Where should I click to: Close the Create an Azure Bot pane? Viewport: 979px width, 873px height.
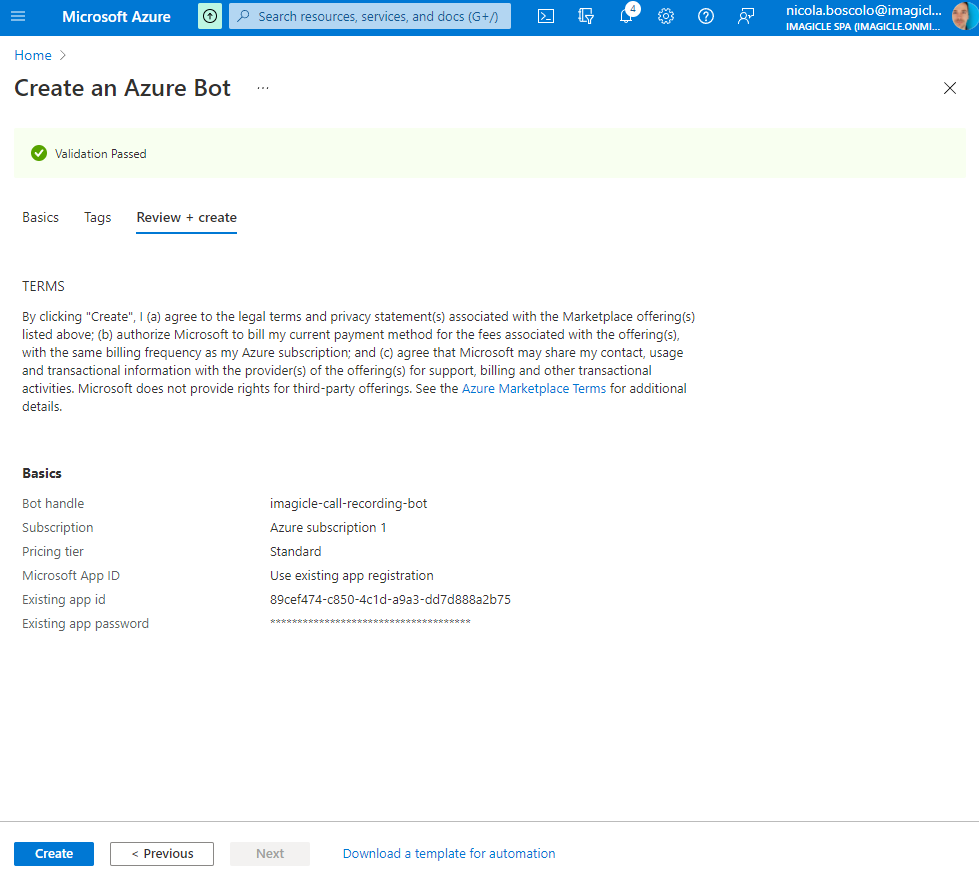tap(950, 88)
